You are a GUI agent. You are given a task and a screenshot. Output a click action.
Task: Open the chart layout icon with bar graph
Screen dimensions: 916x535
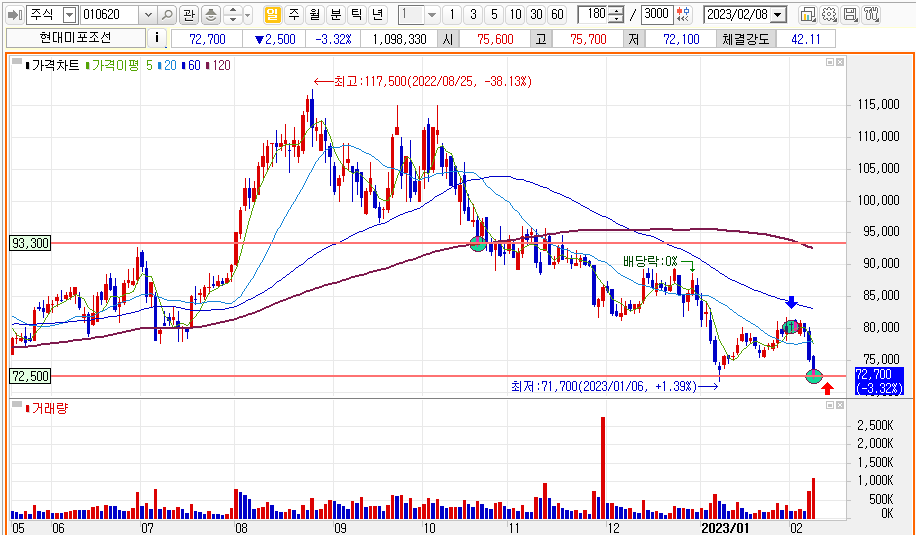pyautogui.click(x=807, y=15)
